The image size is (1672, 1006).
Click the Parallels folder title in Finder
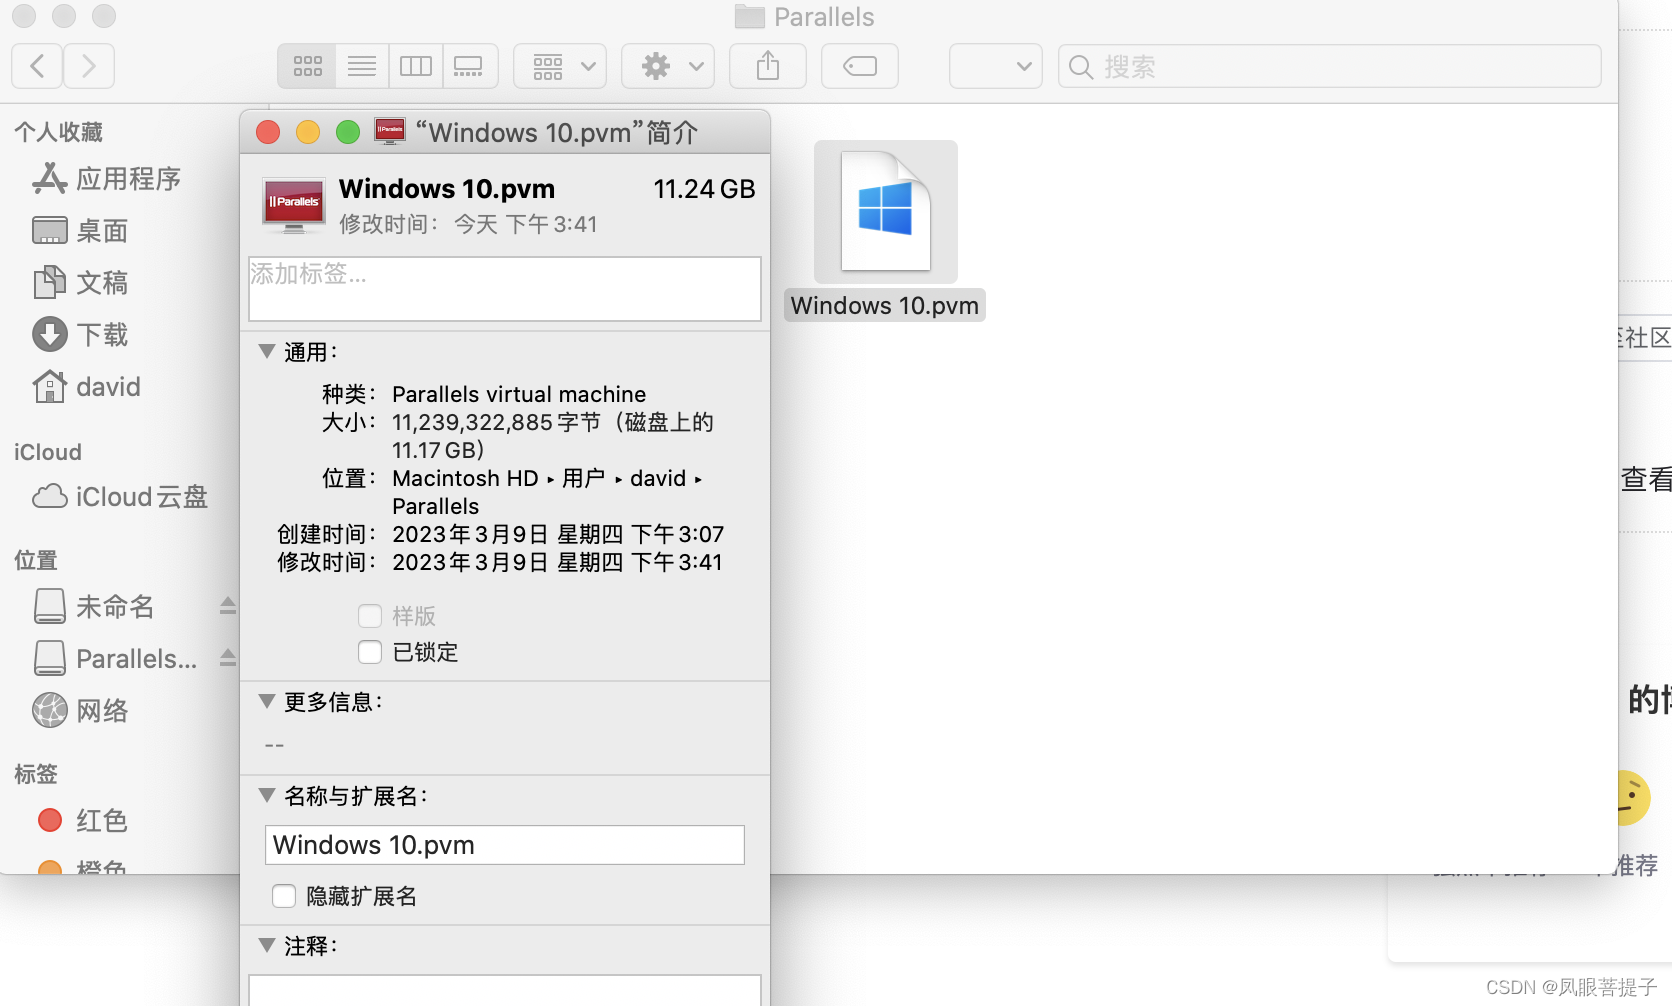(x=824, y=17)
